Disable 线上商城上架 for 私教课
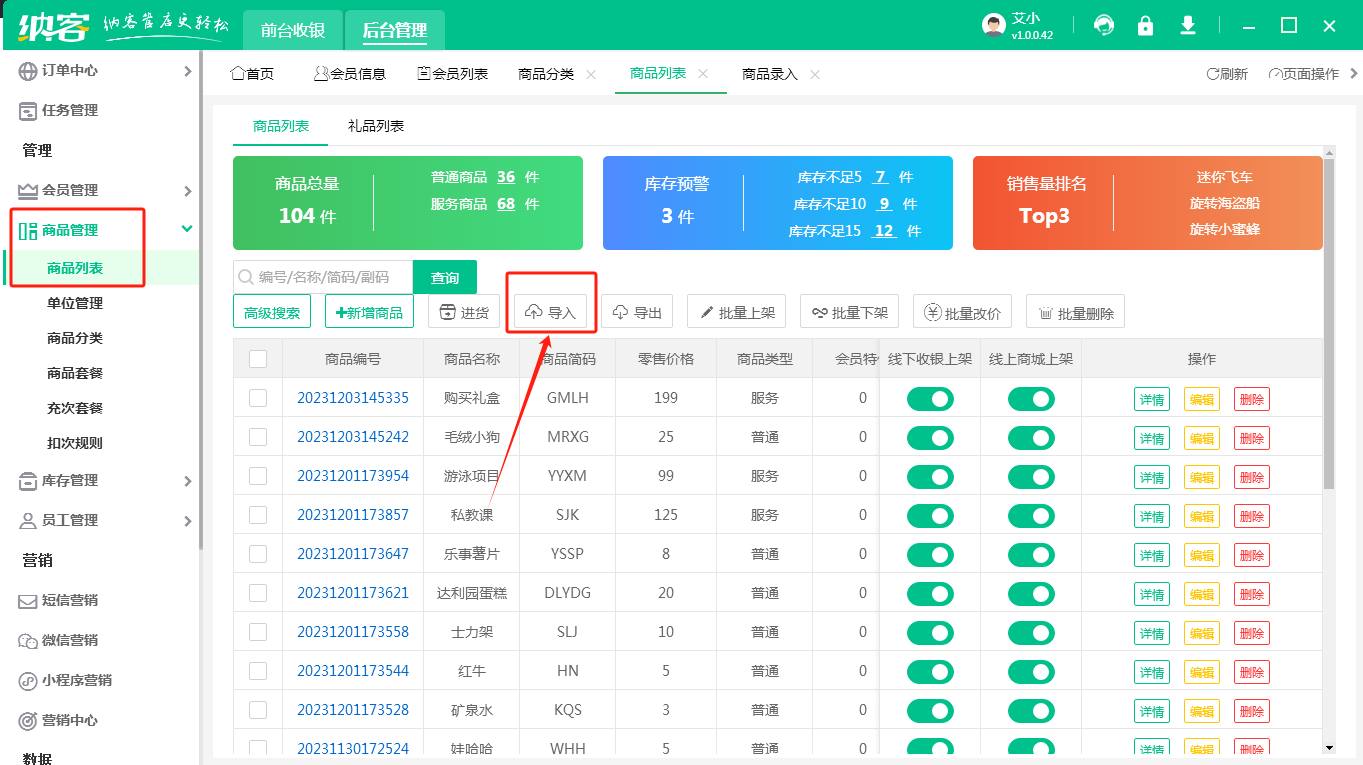 1031,516
